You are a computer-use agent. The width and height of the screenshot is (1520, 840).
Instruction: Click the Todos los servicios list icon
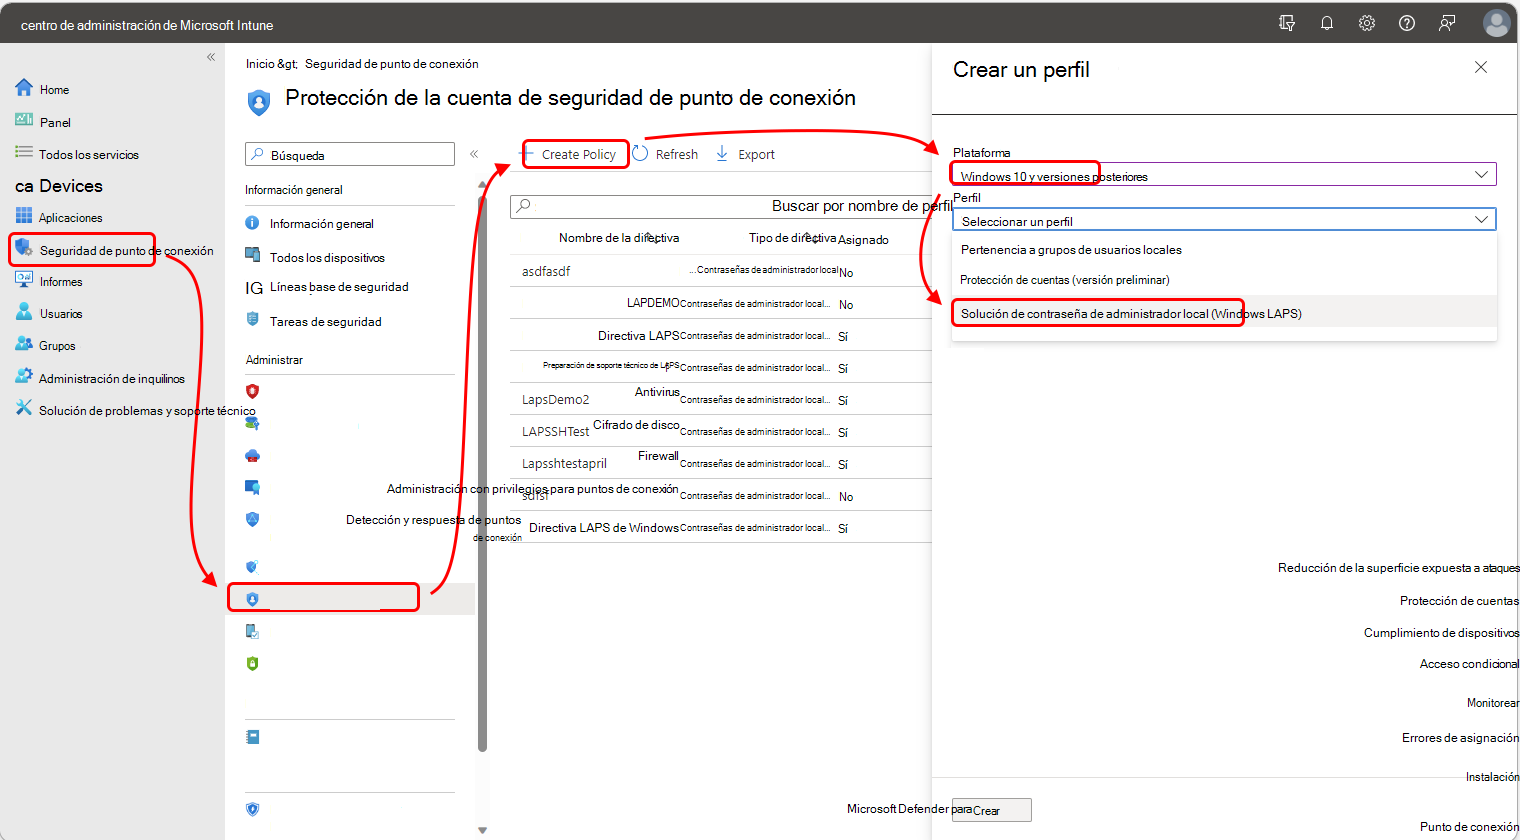click(24, 152)
